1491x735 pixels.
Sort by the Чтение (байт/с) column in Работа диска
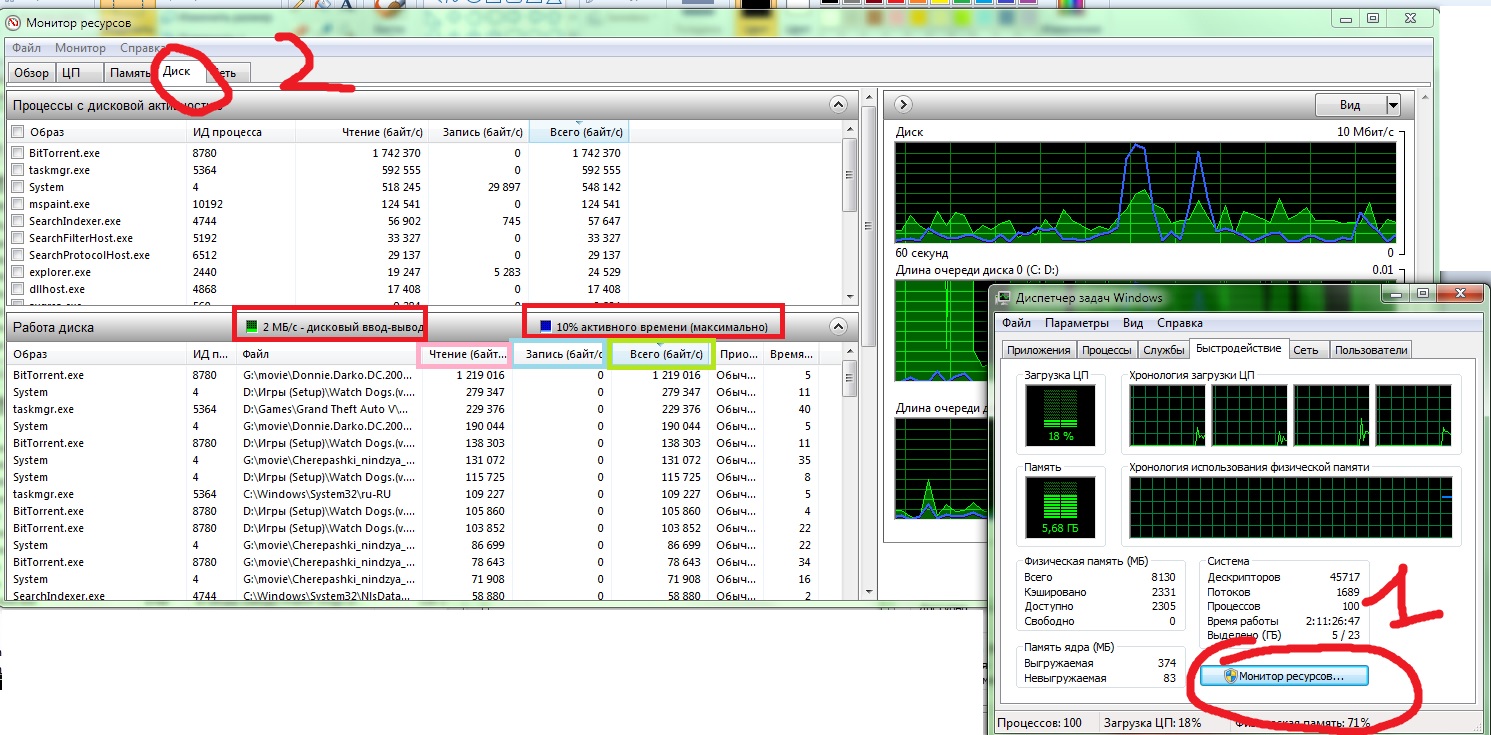[466, 354]
